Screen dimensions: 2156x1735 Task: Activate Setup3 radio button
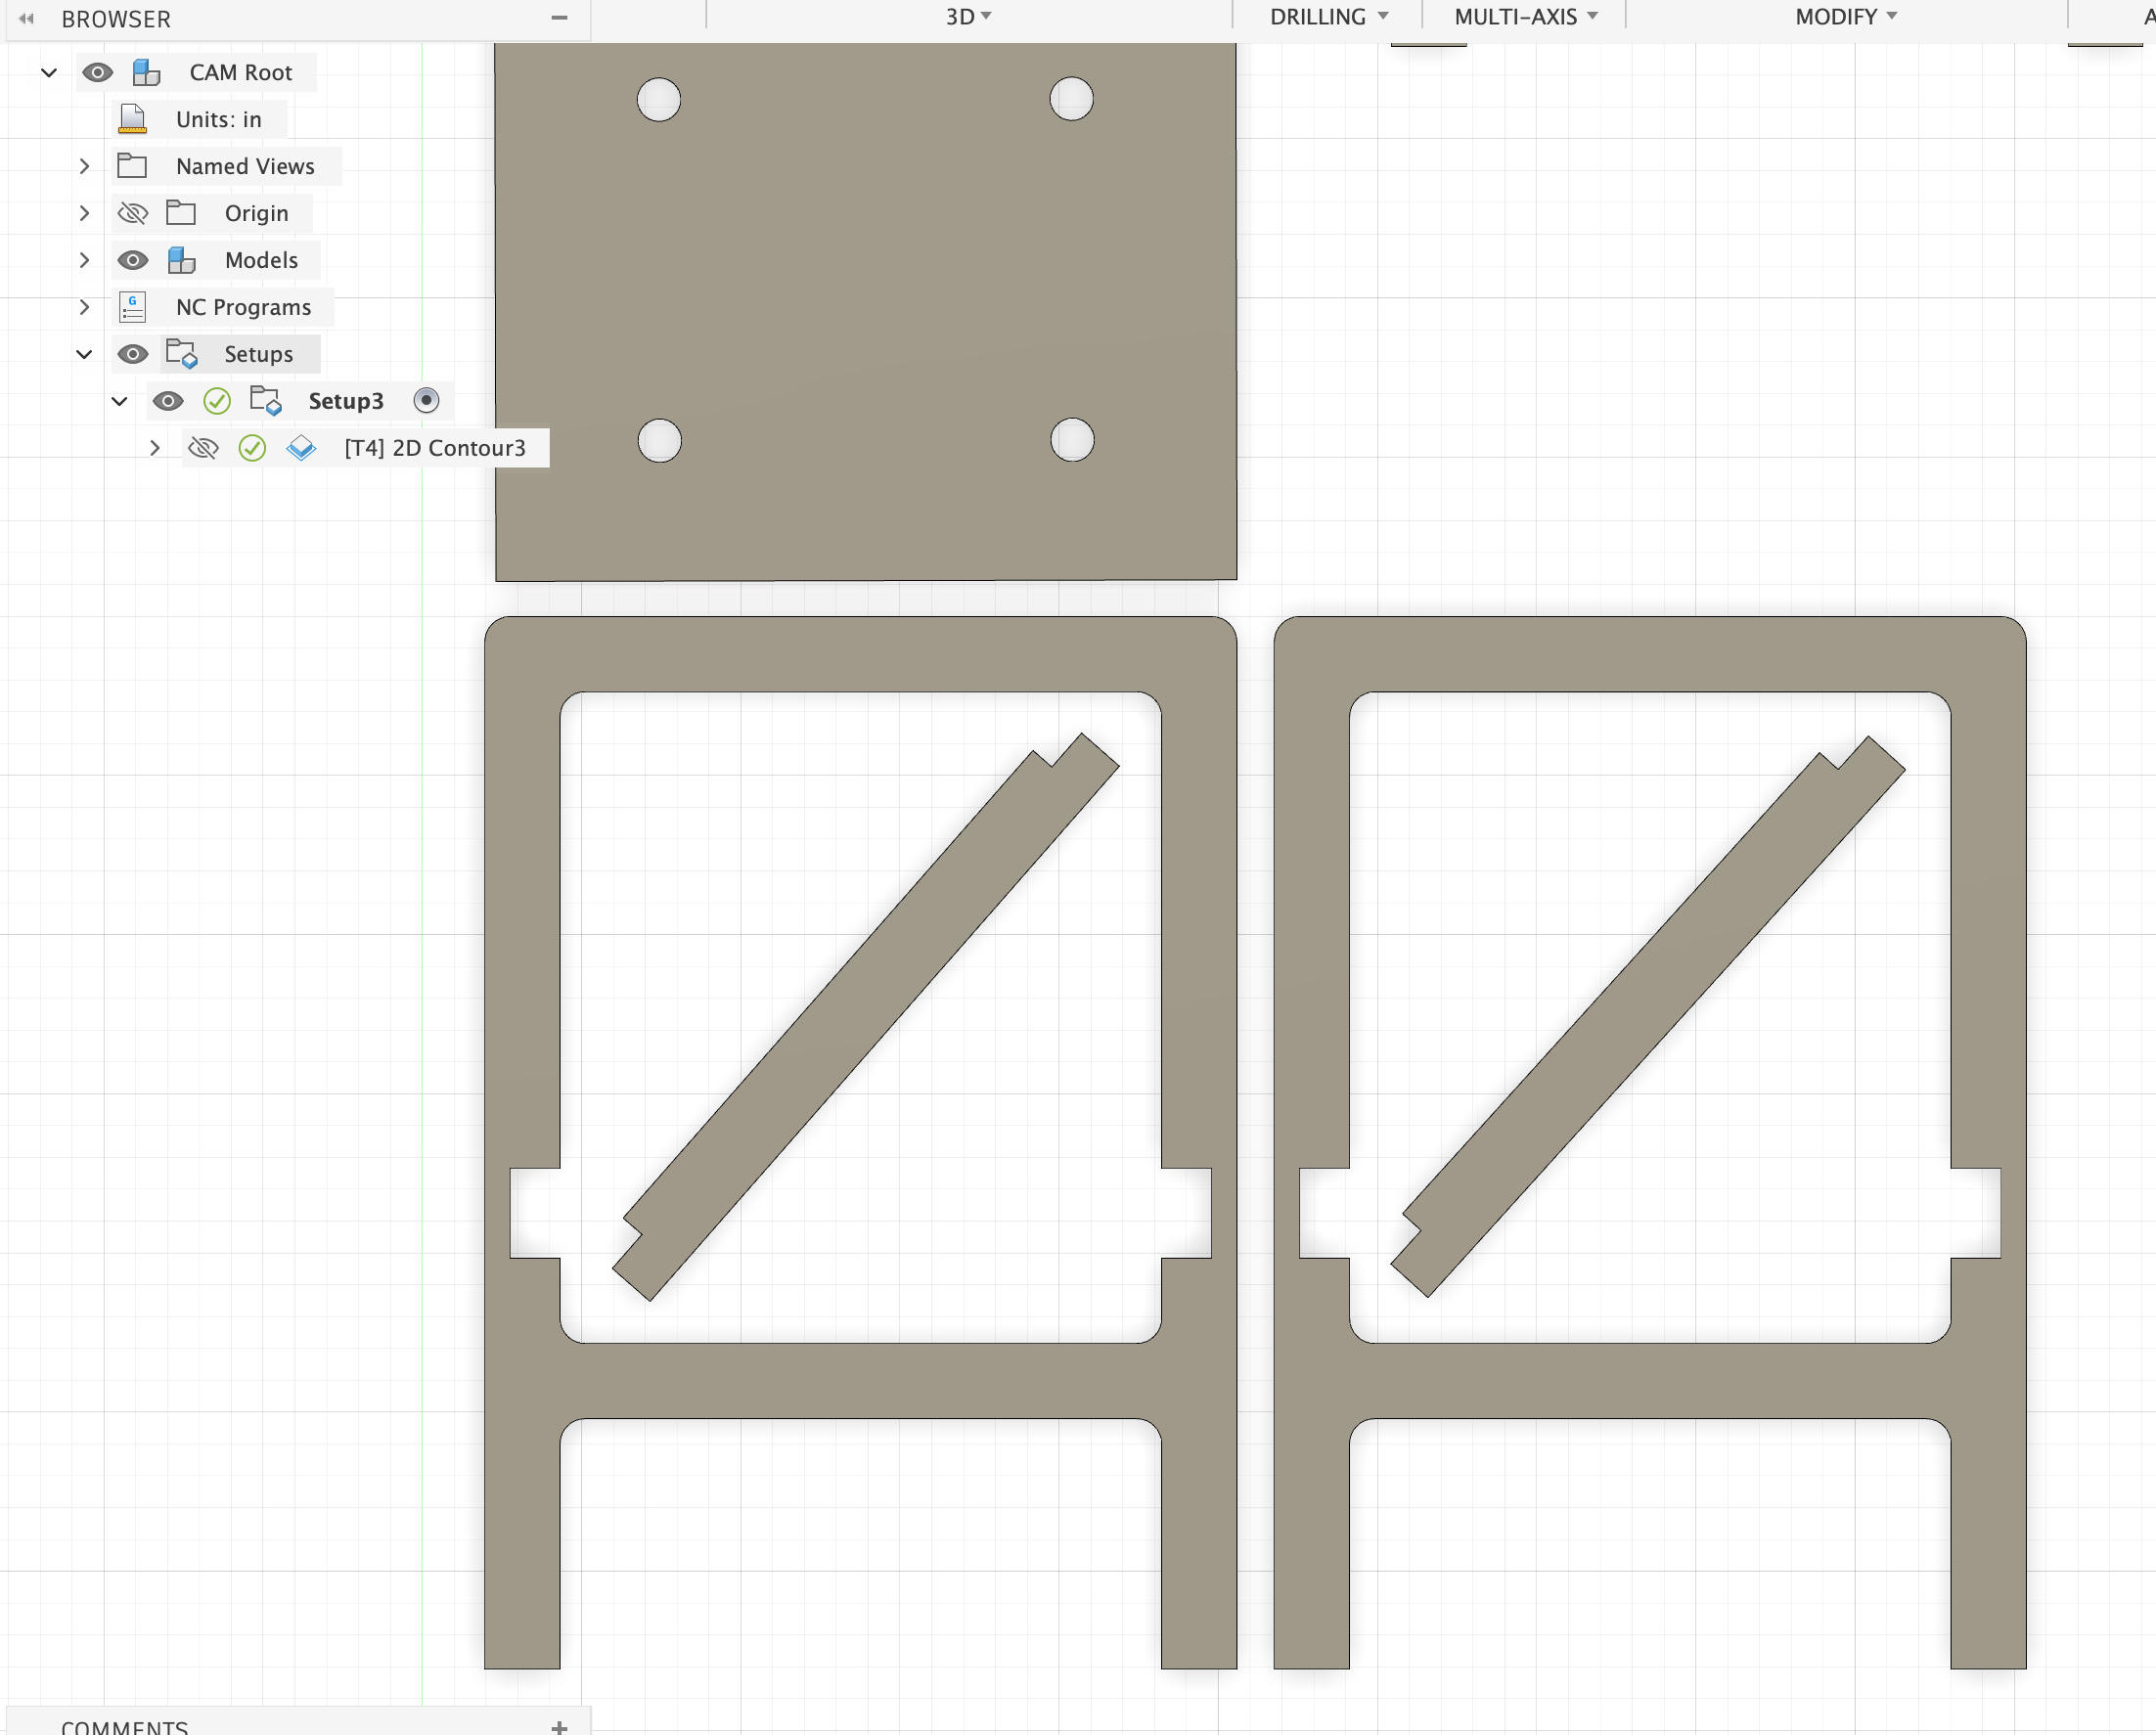426,401
